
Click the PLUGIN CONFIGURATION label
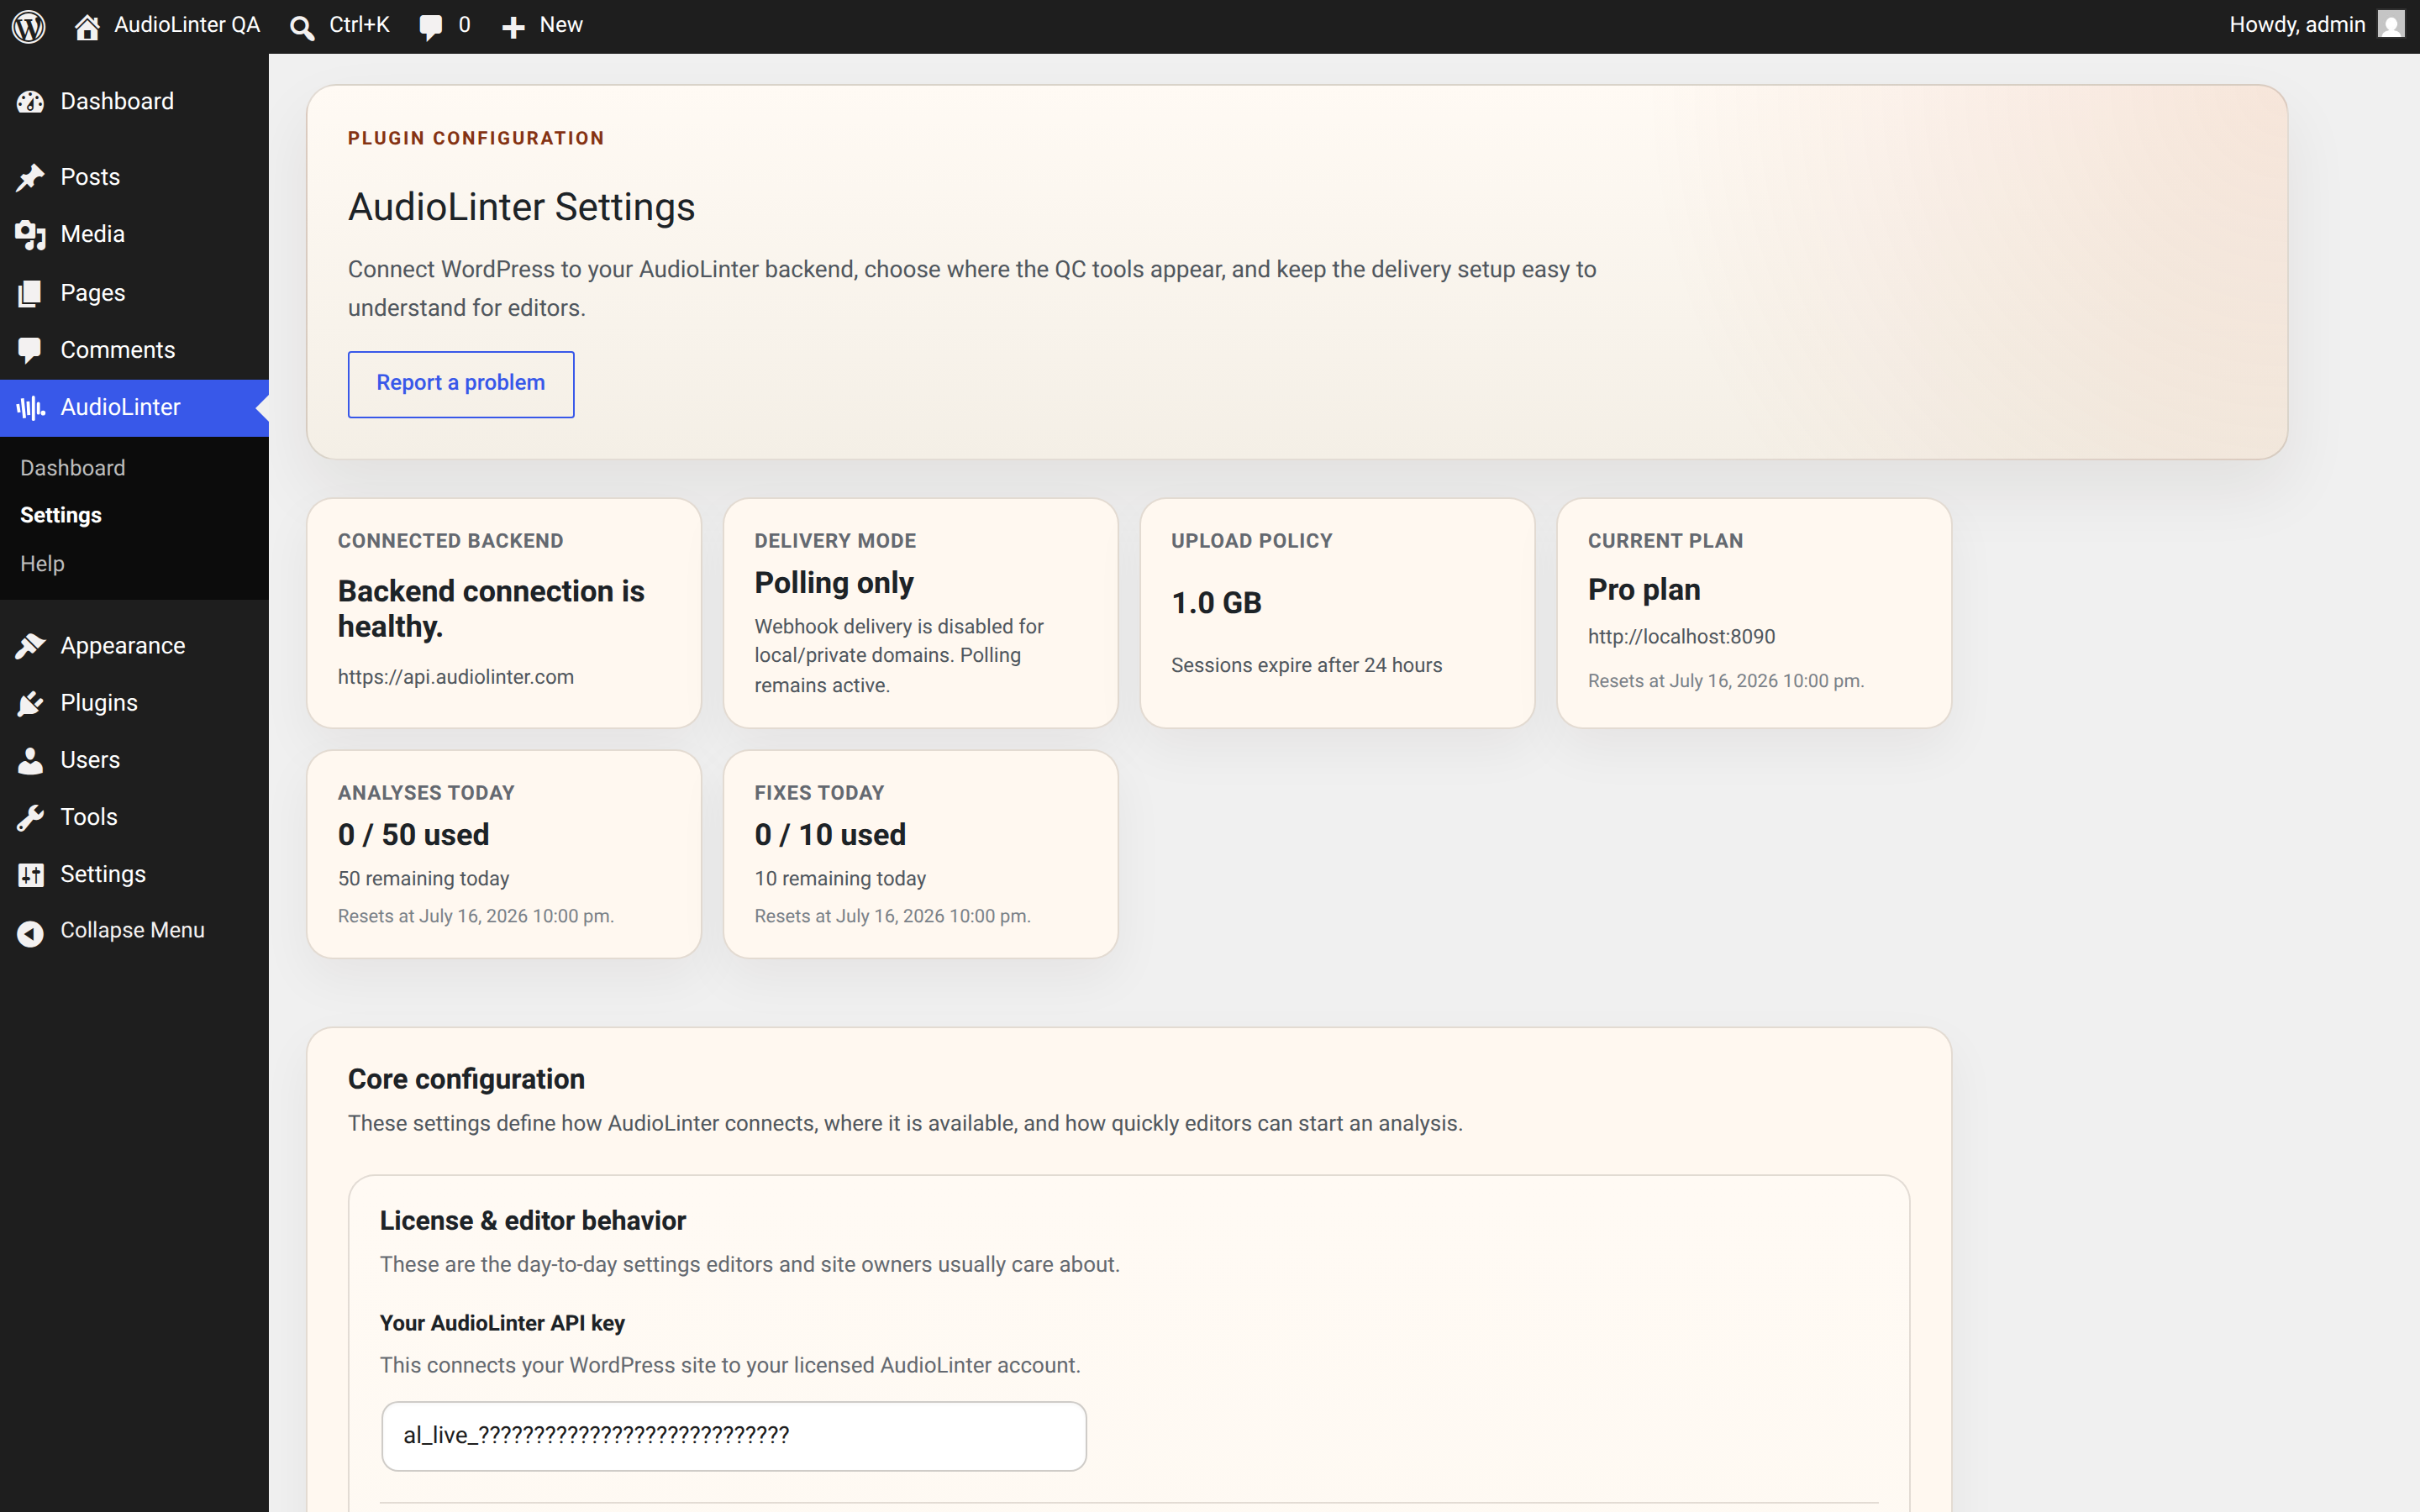pos(476,138)
